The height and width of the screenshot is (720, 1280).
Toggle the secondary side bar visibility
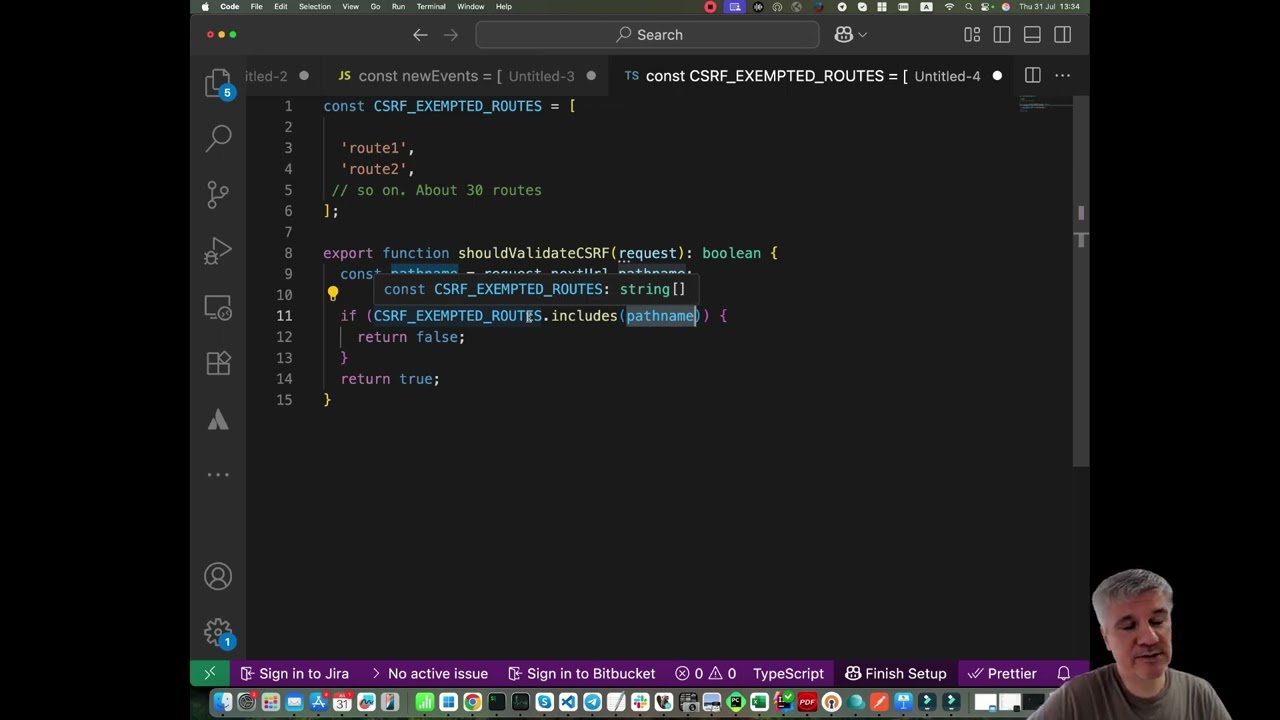1063,35
